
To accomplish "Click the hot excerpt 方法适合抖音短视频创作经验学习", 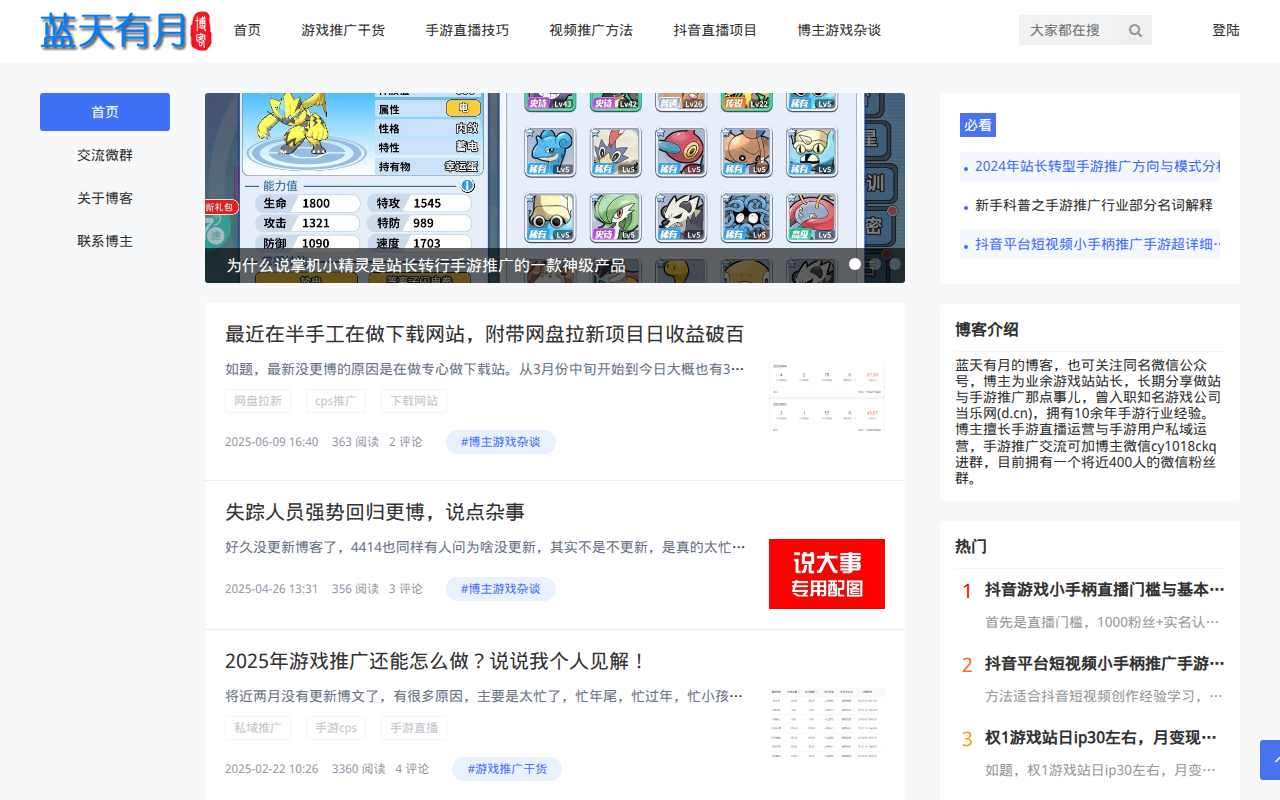I will pos(1105,696).
